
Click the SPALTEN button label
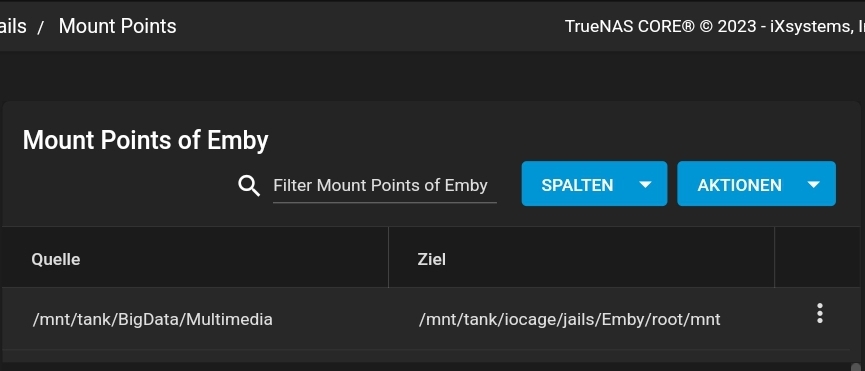[577, 185]
